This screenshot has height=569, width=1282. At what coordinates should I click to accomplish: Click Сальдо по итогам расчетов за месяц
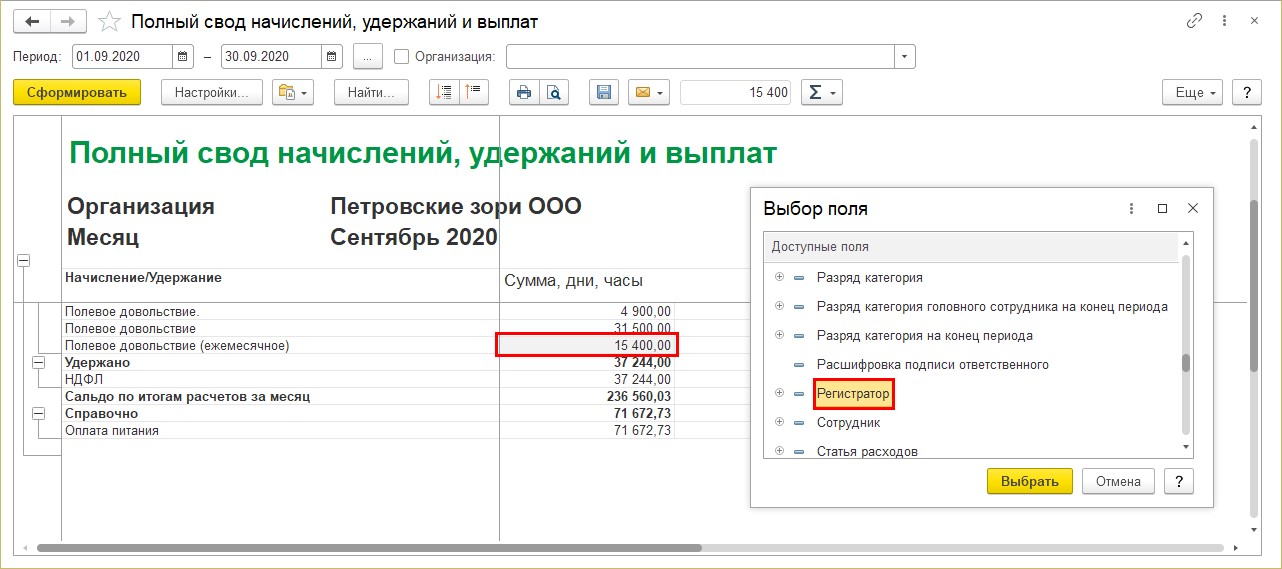(x=187, y=396)
